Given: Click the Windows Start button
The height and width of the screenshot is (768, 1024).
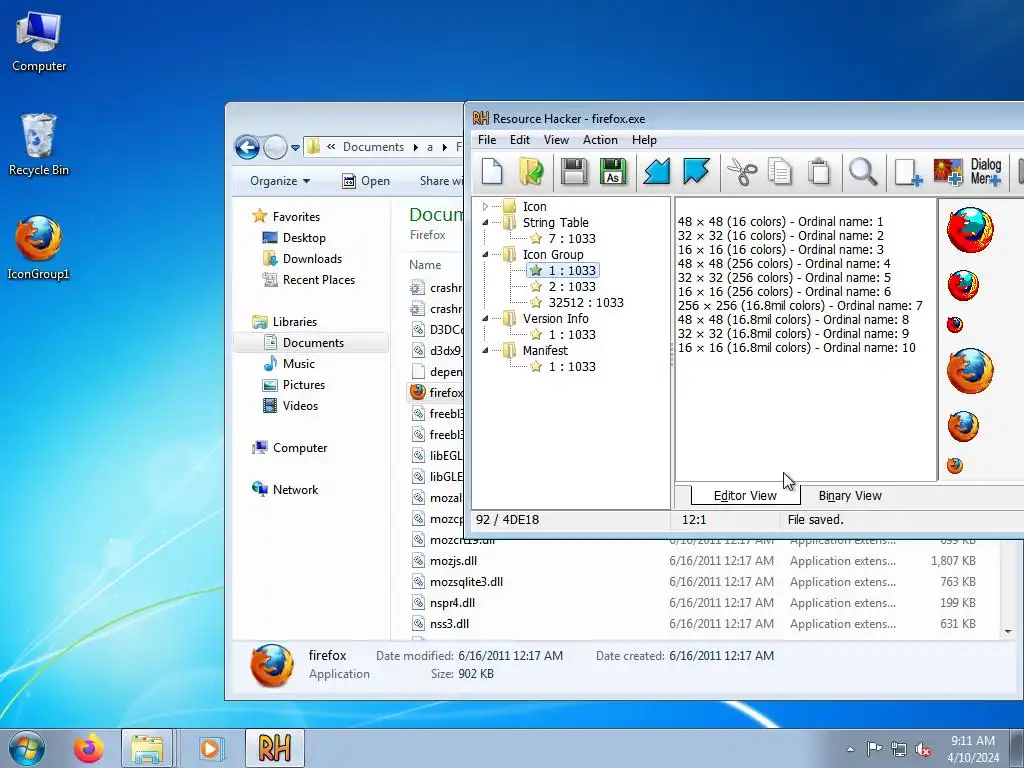Looking at the screenshot, I should 26,748.
